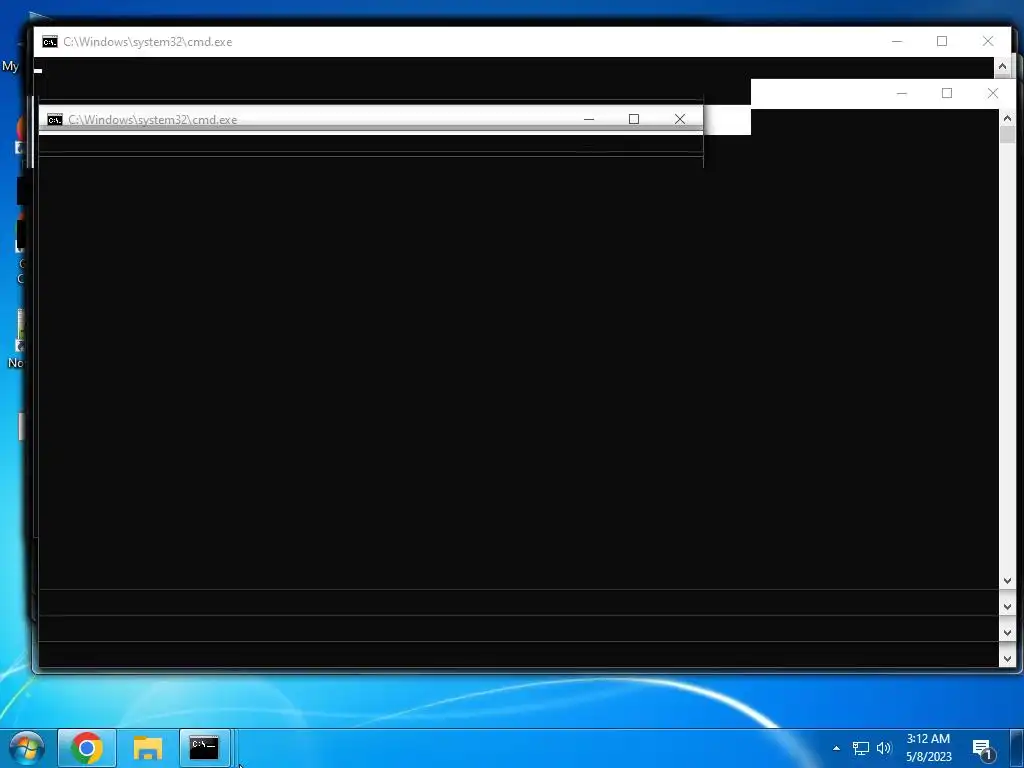Screen dimensions: 1024x768
Task: Open the volume control tray icon
Action: tap(884, 748)
